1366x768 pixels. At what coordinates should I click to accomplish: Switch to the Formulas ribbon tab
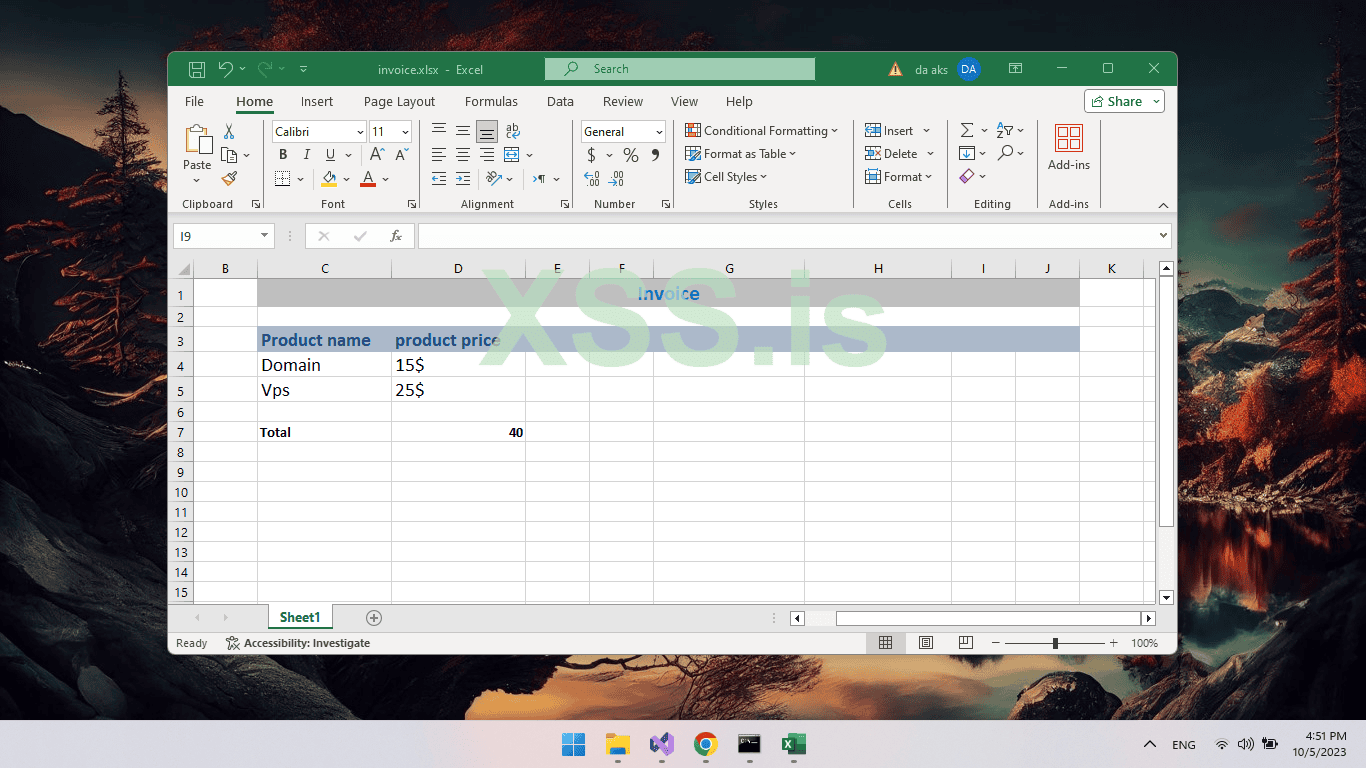[491, 101]
